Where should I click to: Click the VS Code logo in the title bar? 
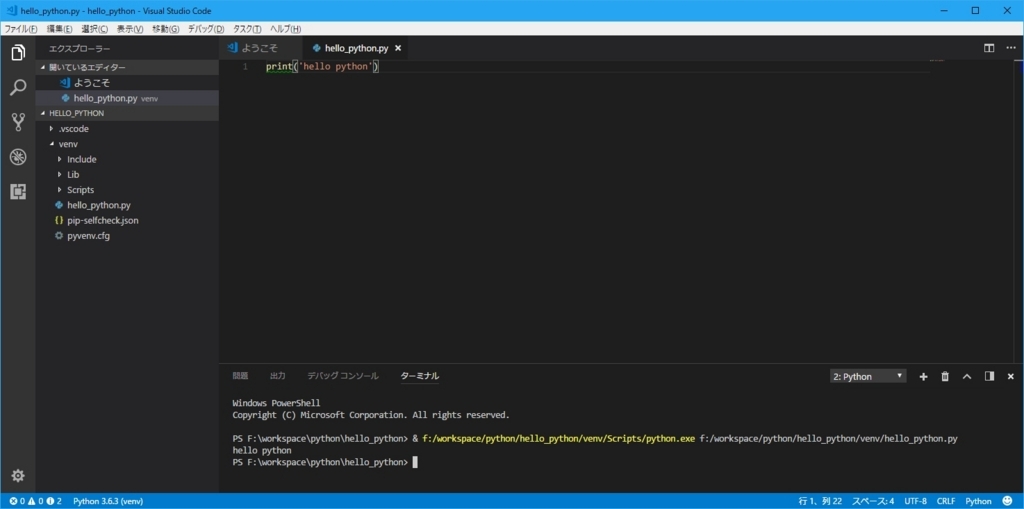click(12, 10)
